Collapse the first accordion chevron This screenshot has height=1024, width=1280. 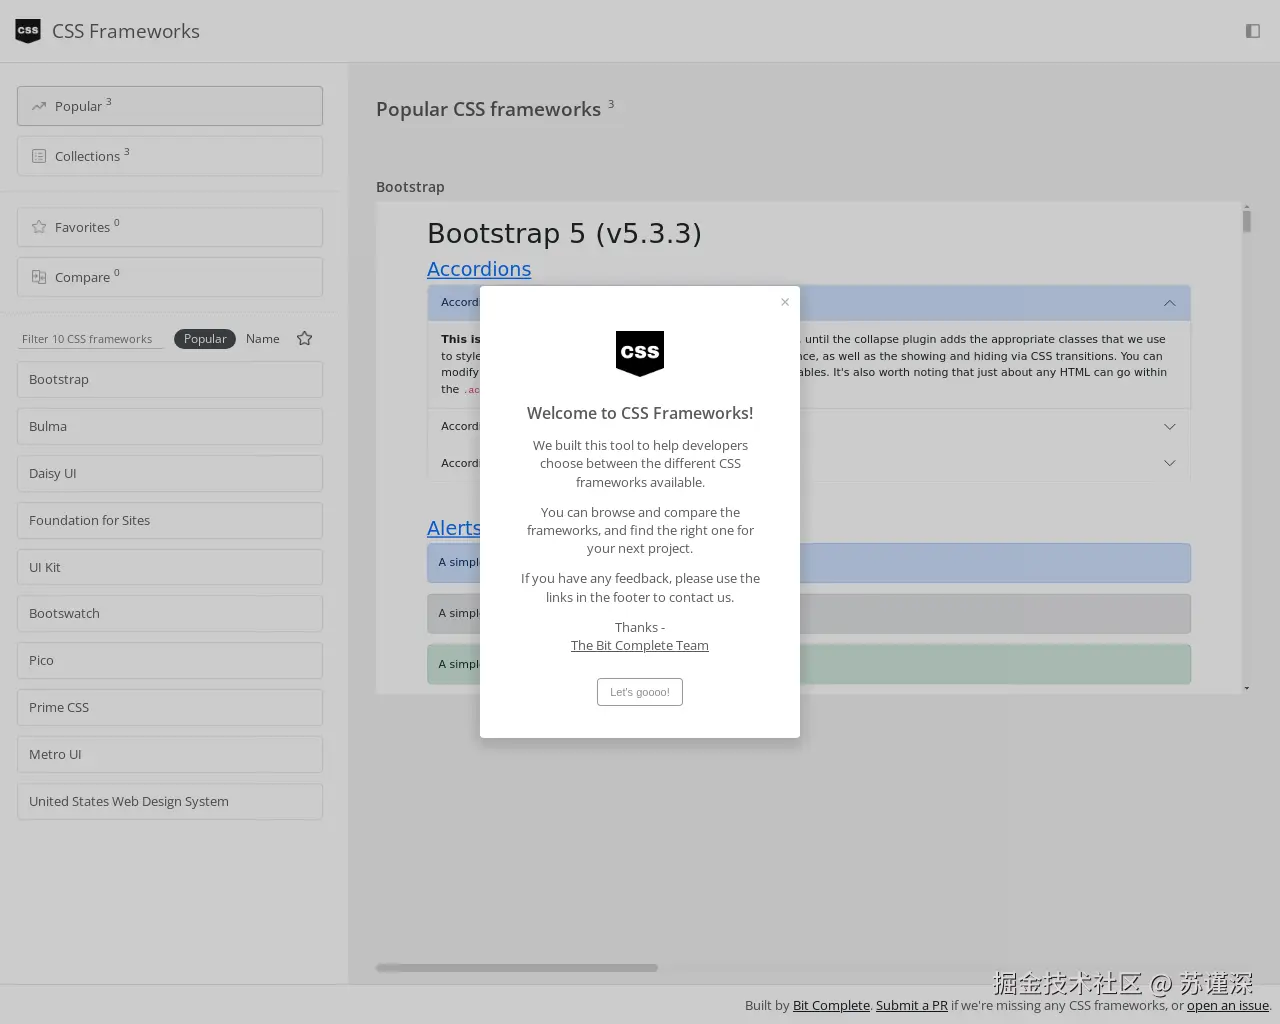tap(1170, 303)
